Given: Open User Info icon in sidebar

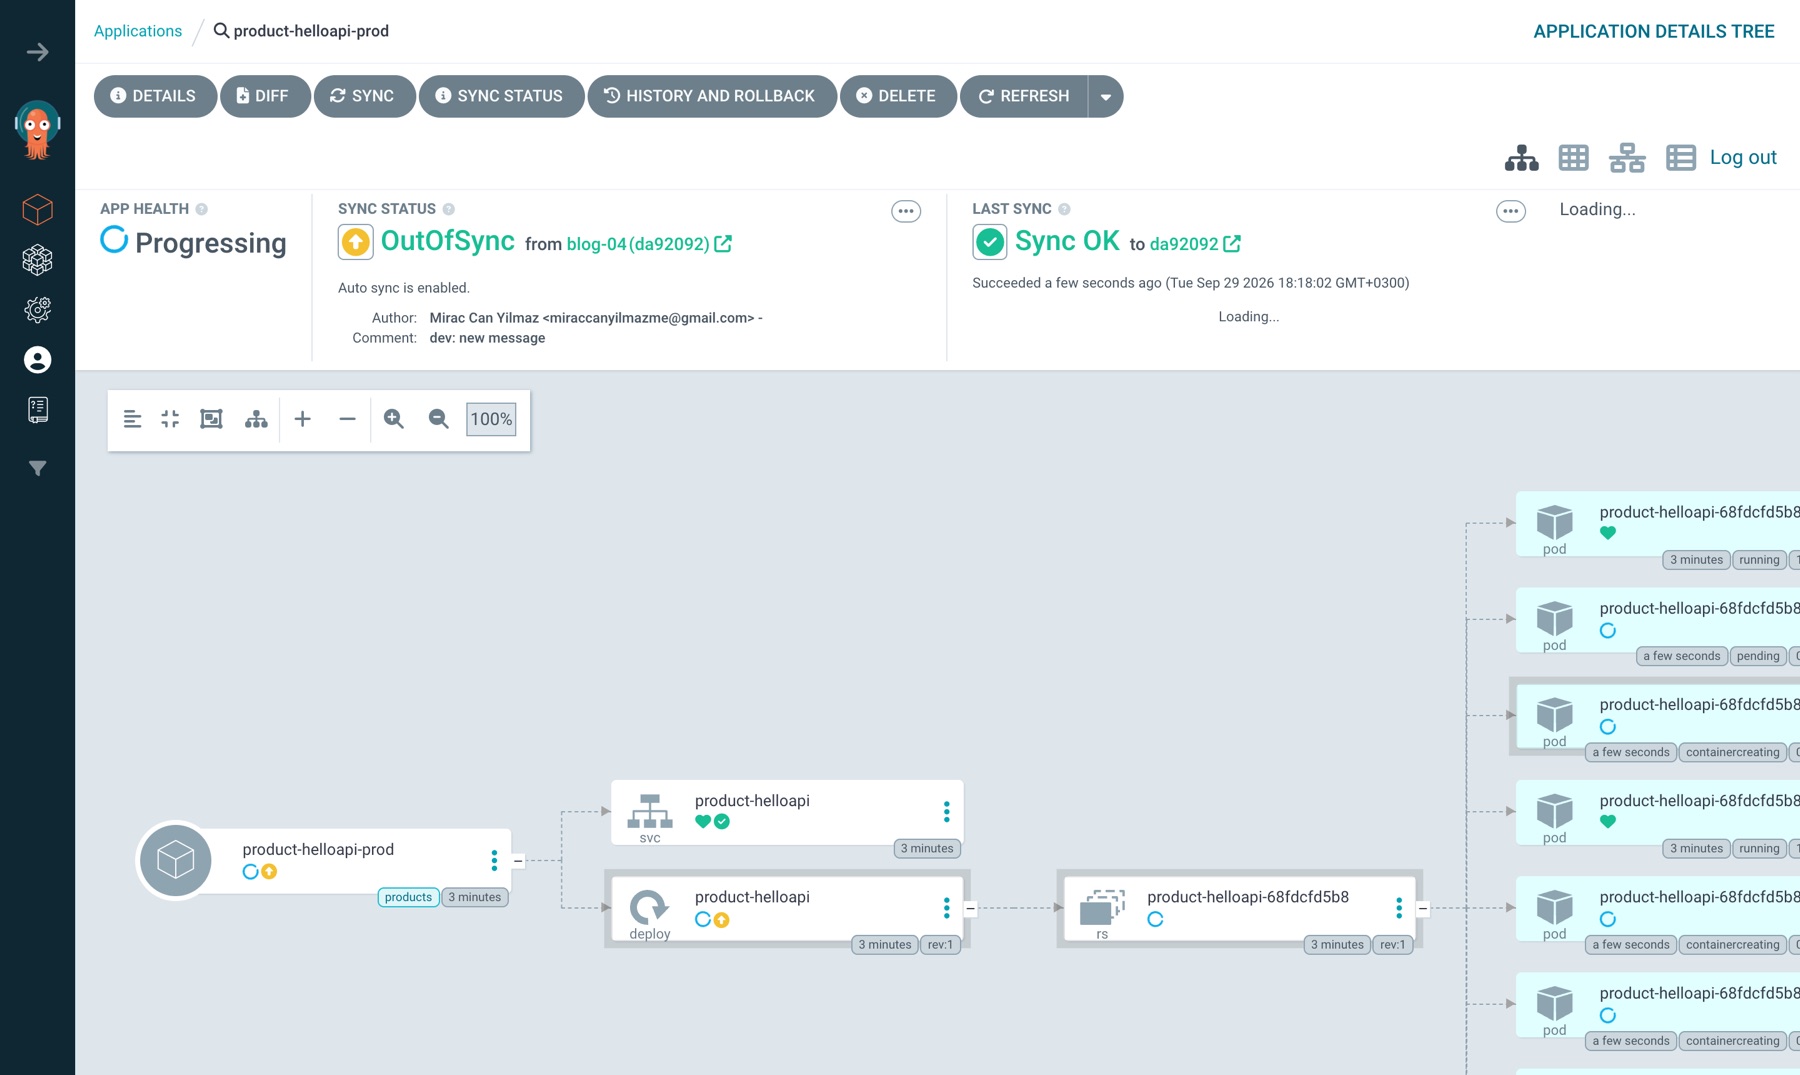Looking at the screenshot, I should pos(37,360).
